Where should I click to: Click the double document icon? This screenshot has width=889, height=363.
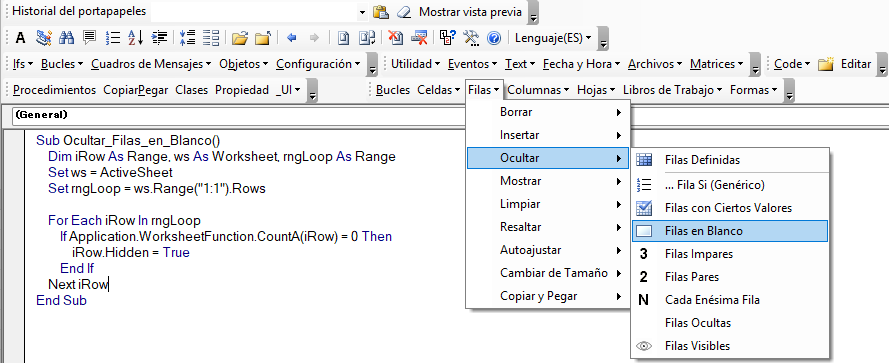click(367, 38)
